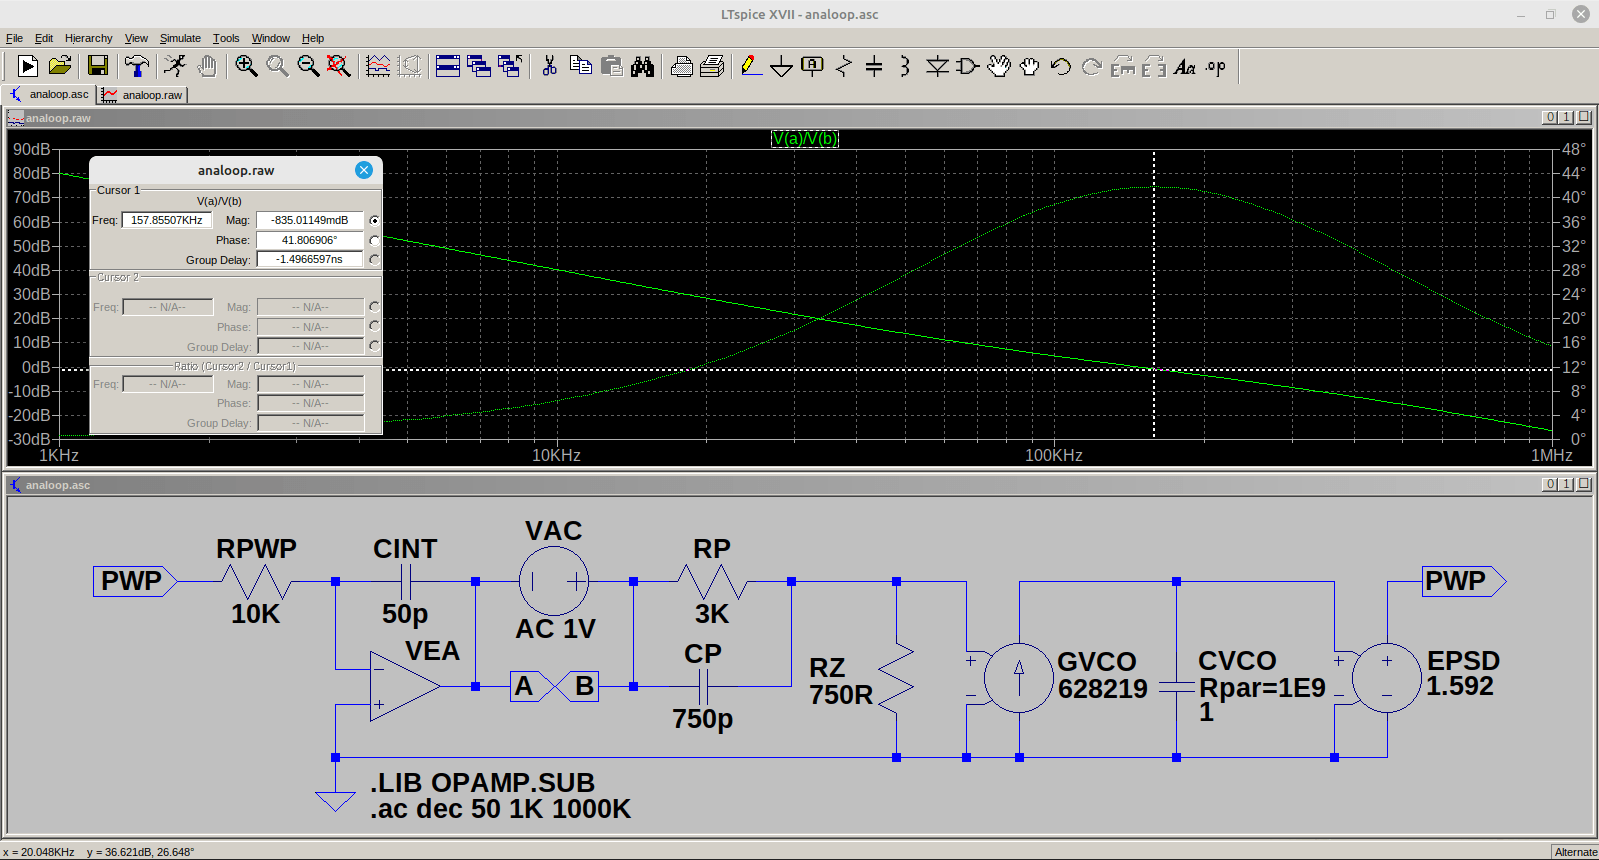The image size is (1599, 860).
Task: Click the 'Alternate' status bar entry
Action: pyautogui.click(x=1575, y=852)
